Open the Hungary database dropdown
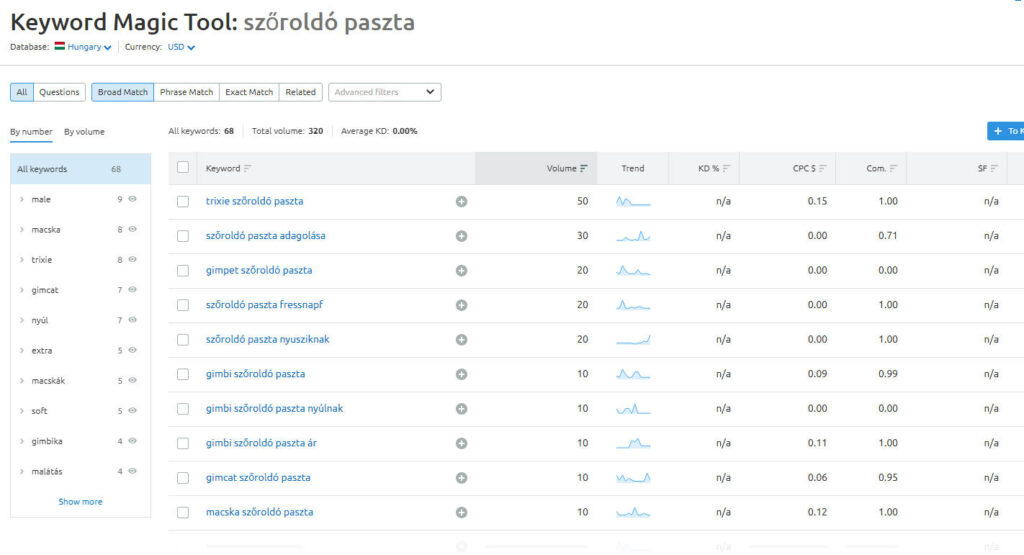The height and width of the screenshot is (555, 1024). (x=83, y=47)
